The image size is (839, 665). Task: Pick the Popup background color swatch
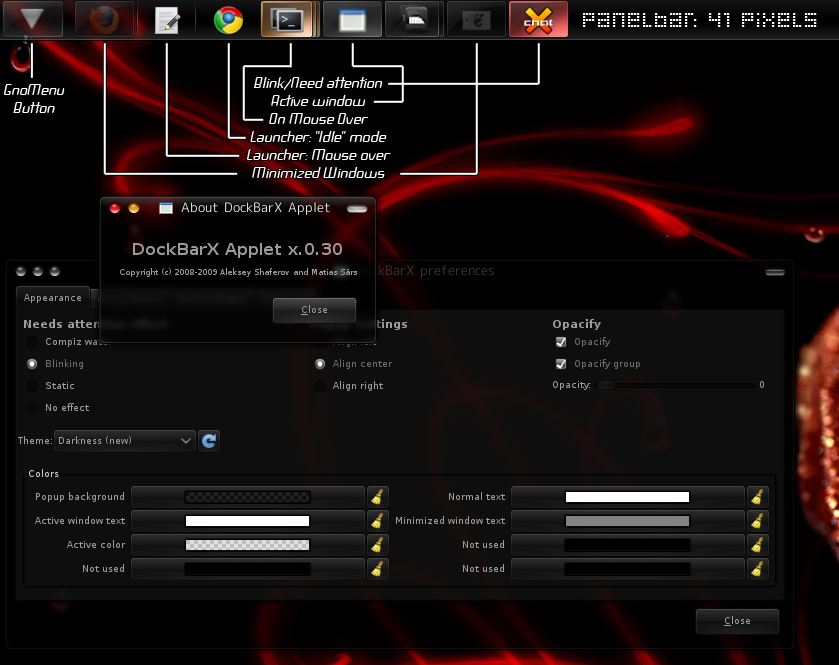[x=247, y=497]
